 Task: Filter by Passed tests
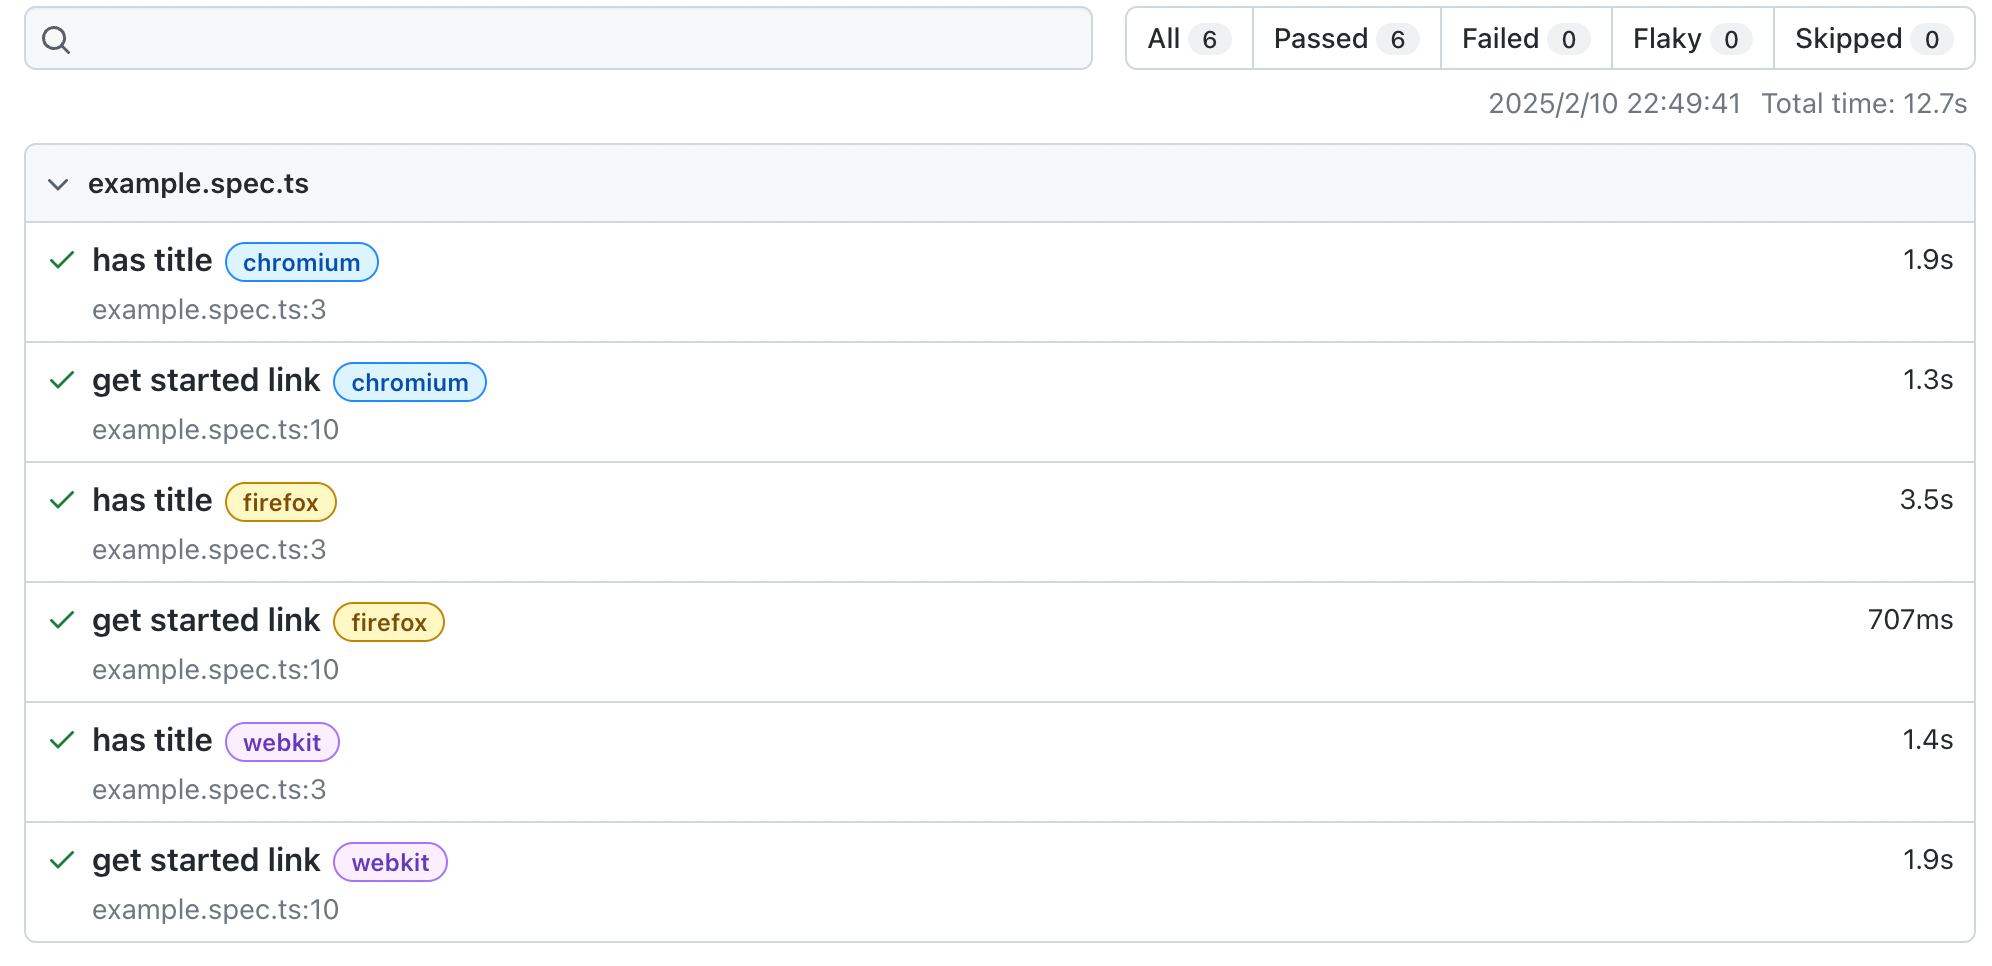[x=1345, y=39]
